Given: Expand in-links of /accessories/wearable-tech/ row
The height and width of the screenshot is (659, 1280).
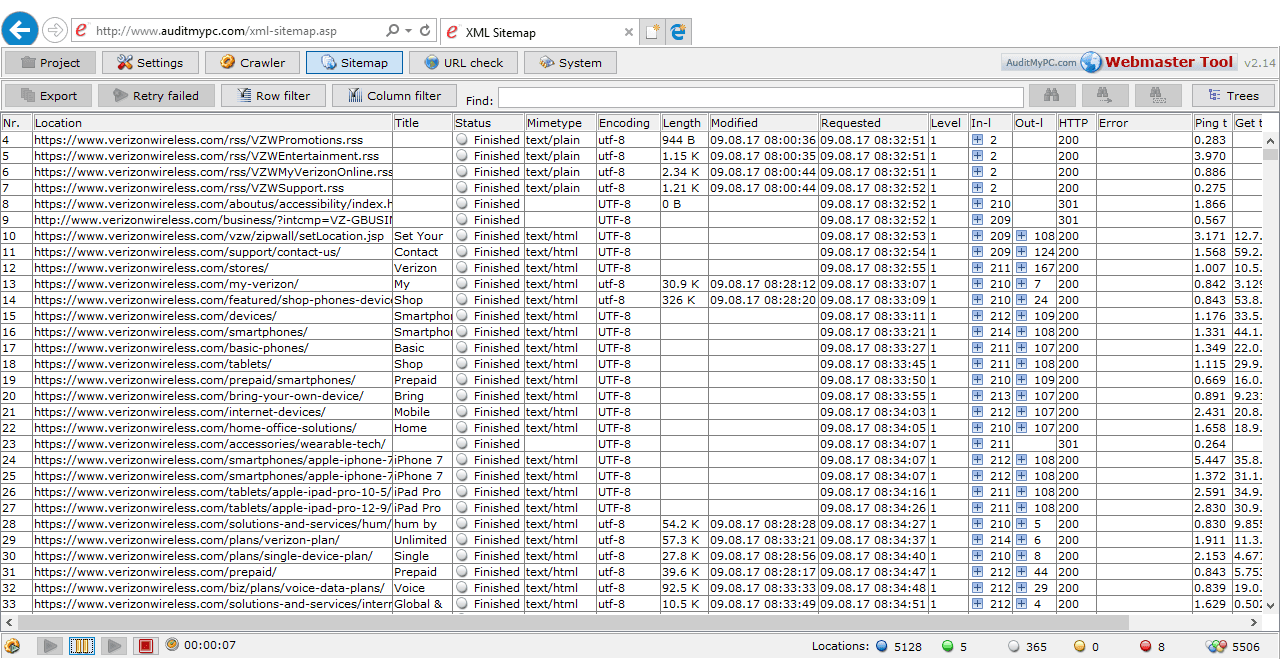Looking at the screenshot, I should pos(977,444).
